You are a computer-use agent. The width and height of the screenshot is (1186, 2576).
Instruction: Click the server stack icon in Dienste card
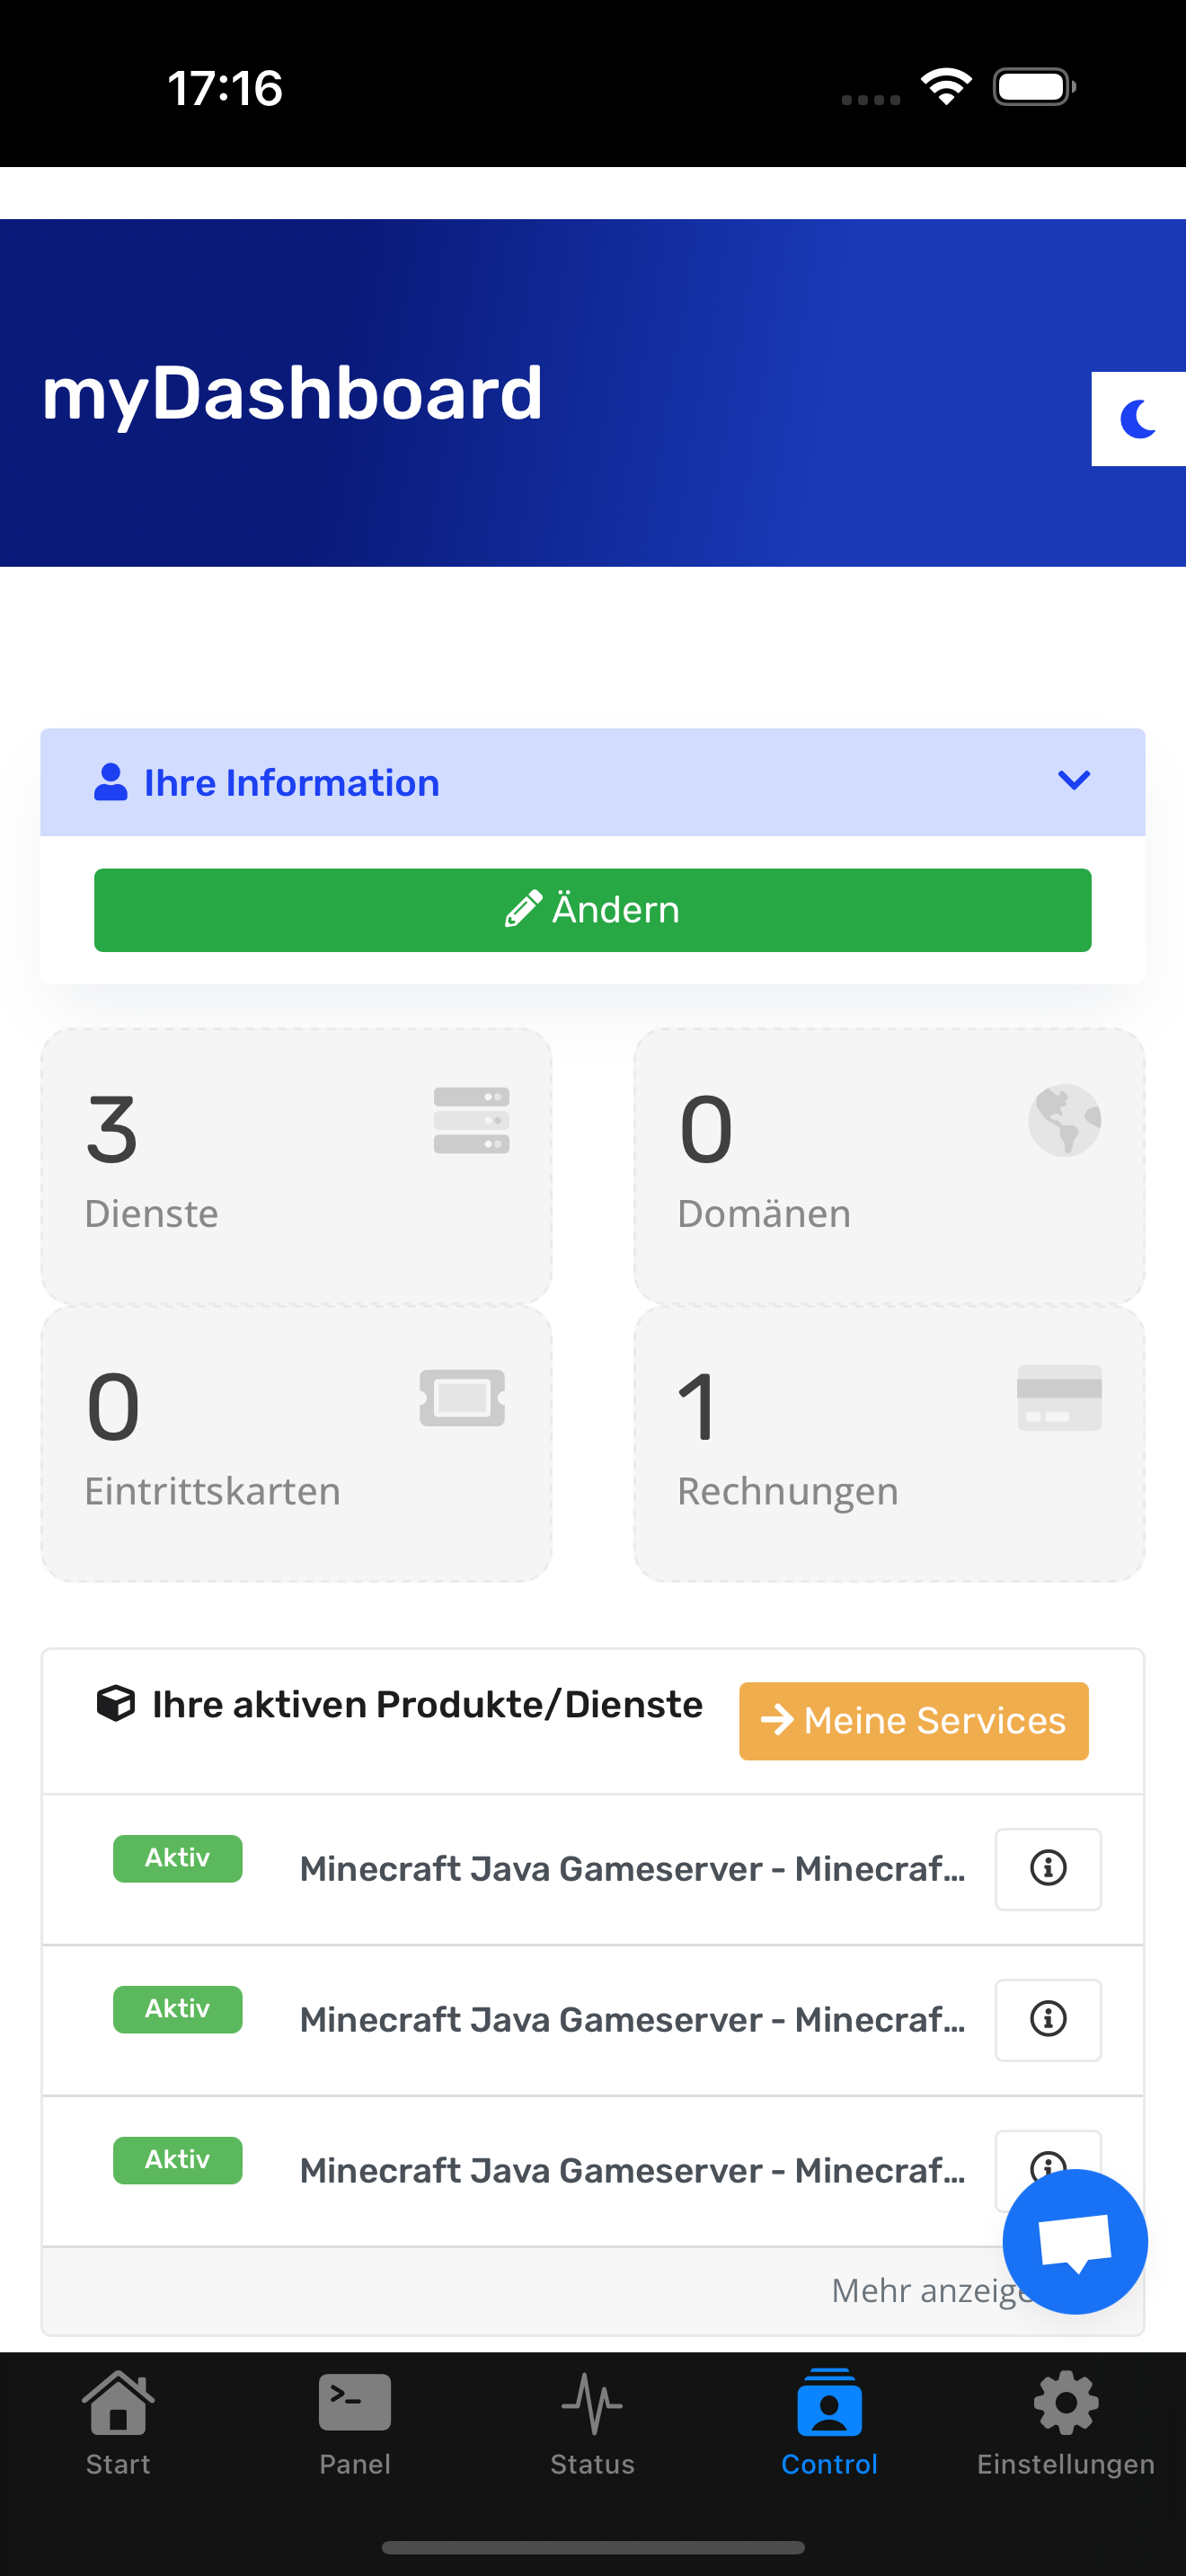(x=471, y=1120)
